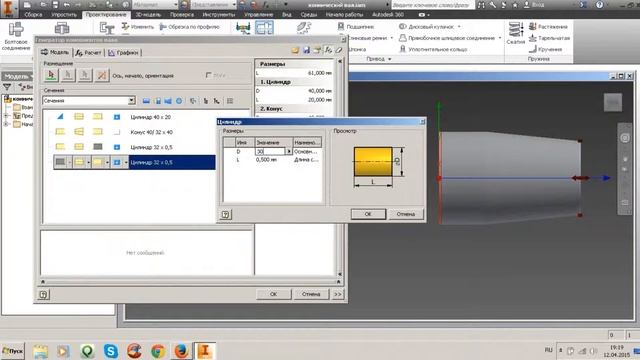Click the last placement button with crossed icon
Viewport: 640px width, 360px height.
[x=102, y=75]
